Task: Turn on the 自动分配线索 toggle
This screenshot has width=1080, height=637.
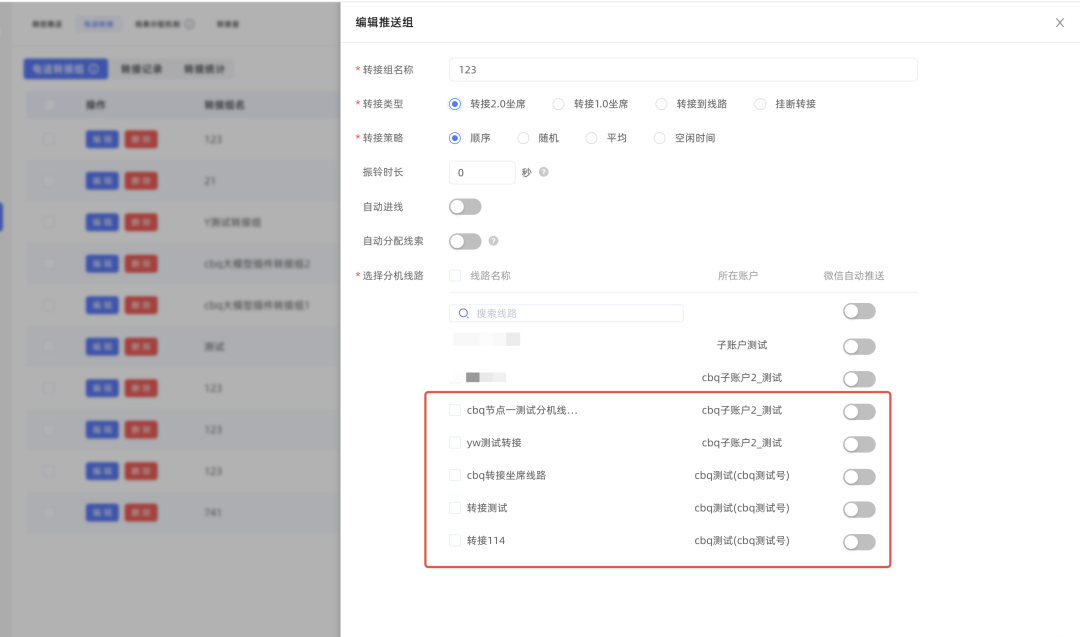Action: [x=465, y=241]
